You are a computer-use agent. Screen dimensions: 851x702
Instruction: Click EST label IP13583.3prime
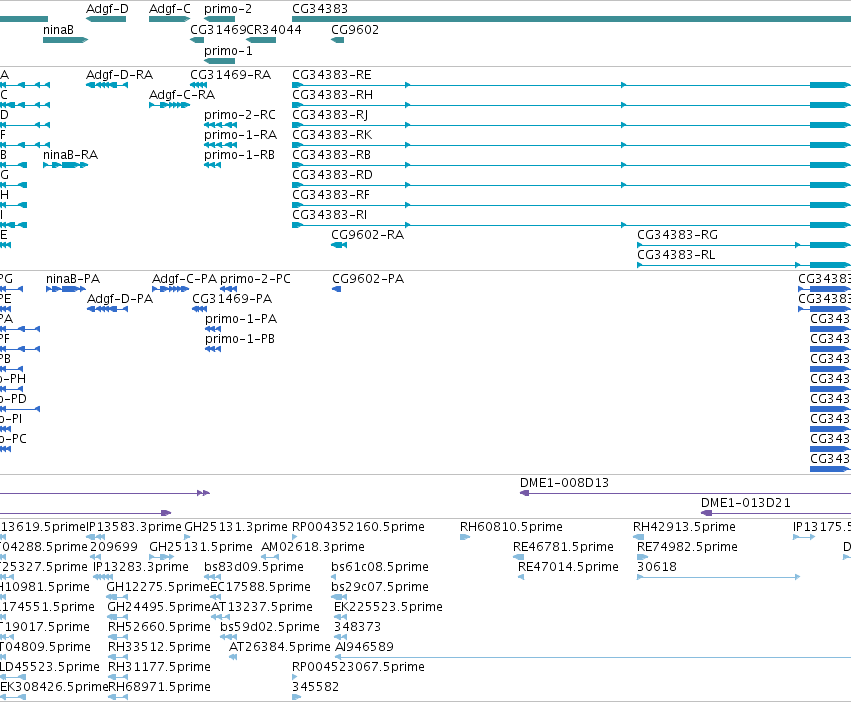tap(134, 528)
